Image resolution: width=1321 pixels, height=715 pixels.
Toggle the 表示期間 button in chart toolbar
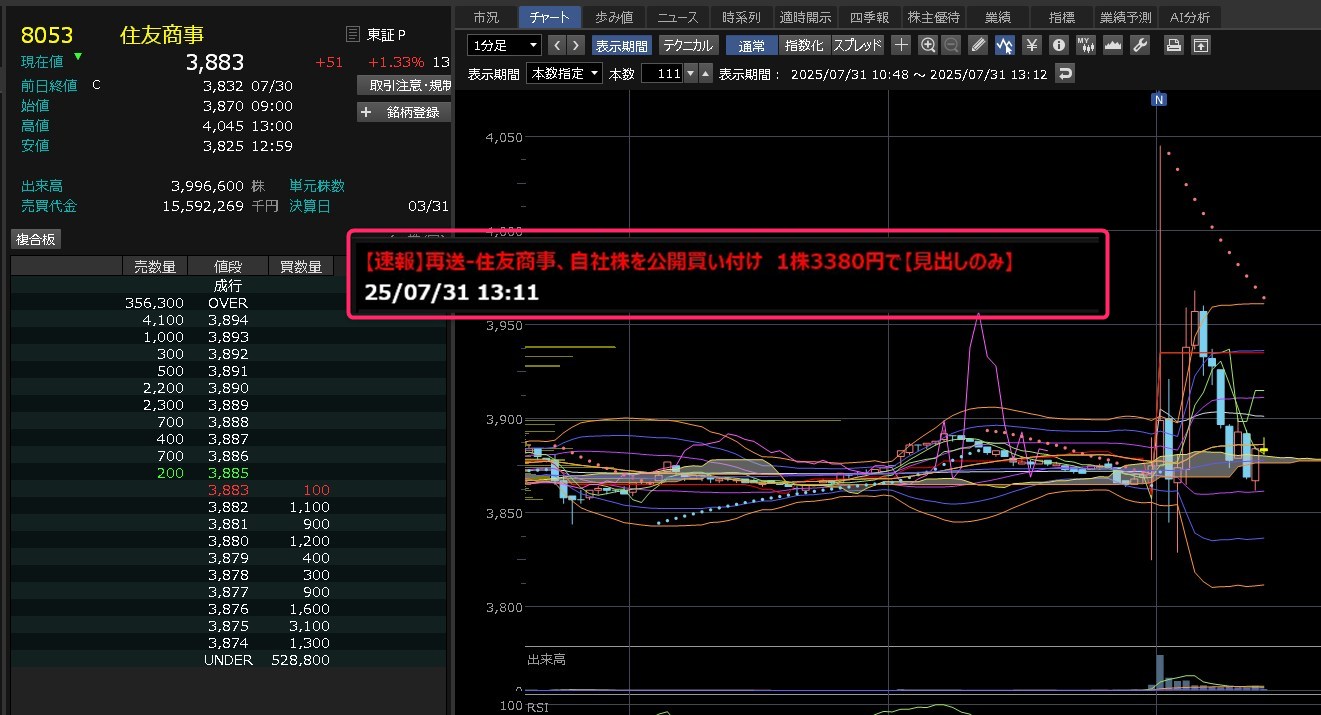pos(621,45)
